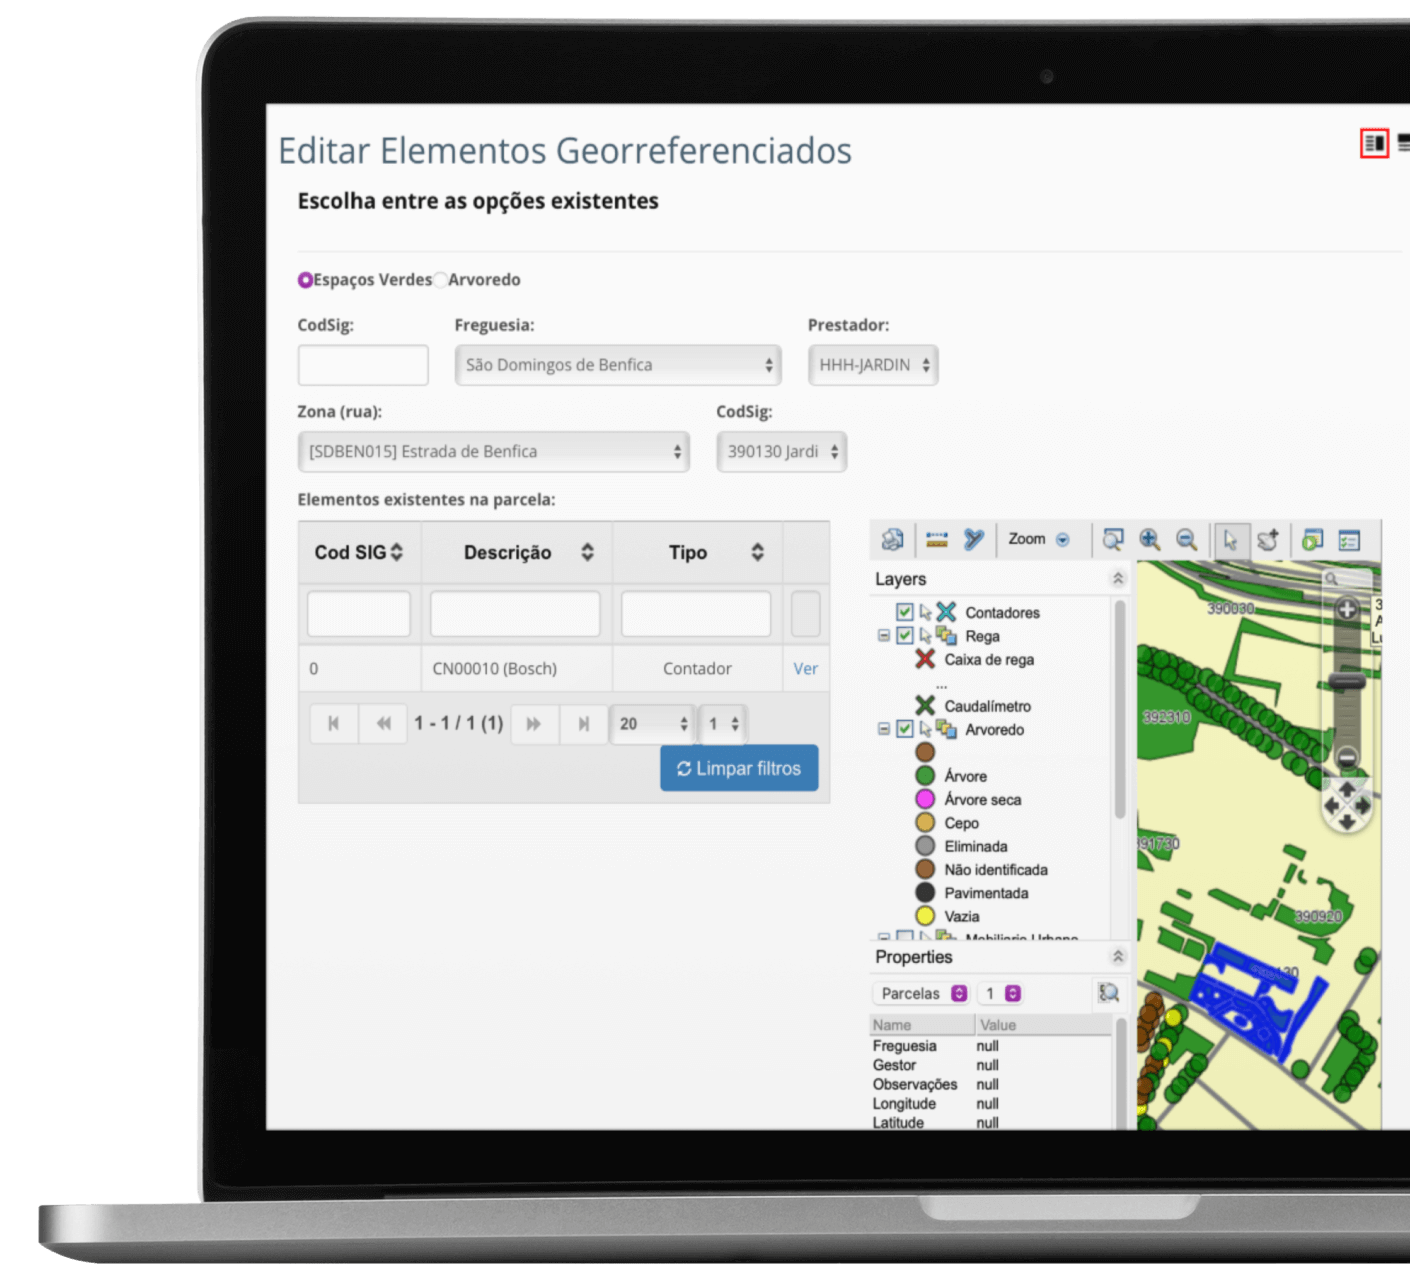Click the map zoom slider handle

point(1347,682)
